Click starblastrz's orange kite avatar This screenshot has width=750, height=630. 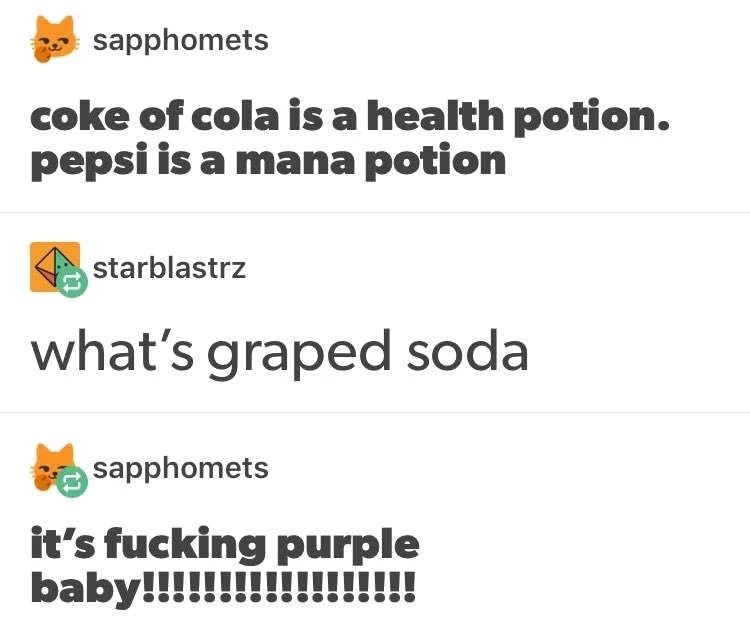point(52,266)
